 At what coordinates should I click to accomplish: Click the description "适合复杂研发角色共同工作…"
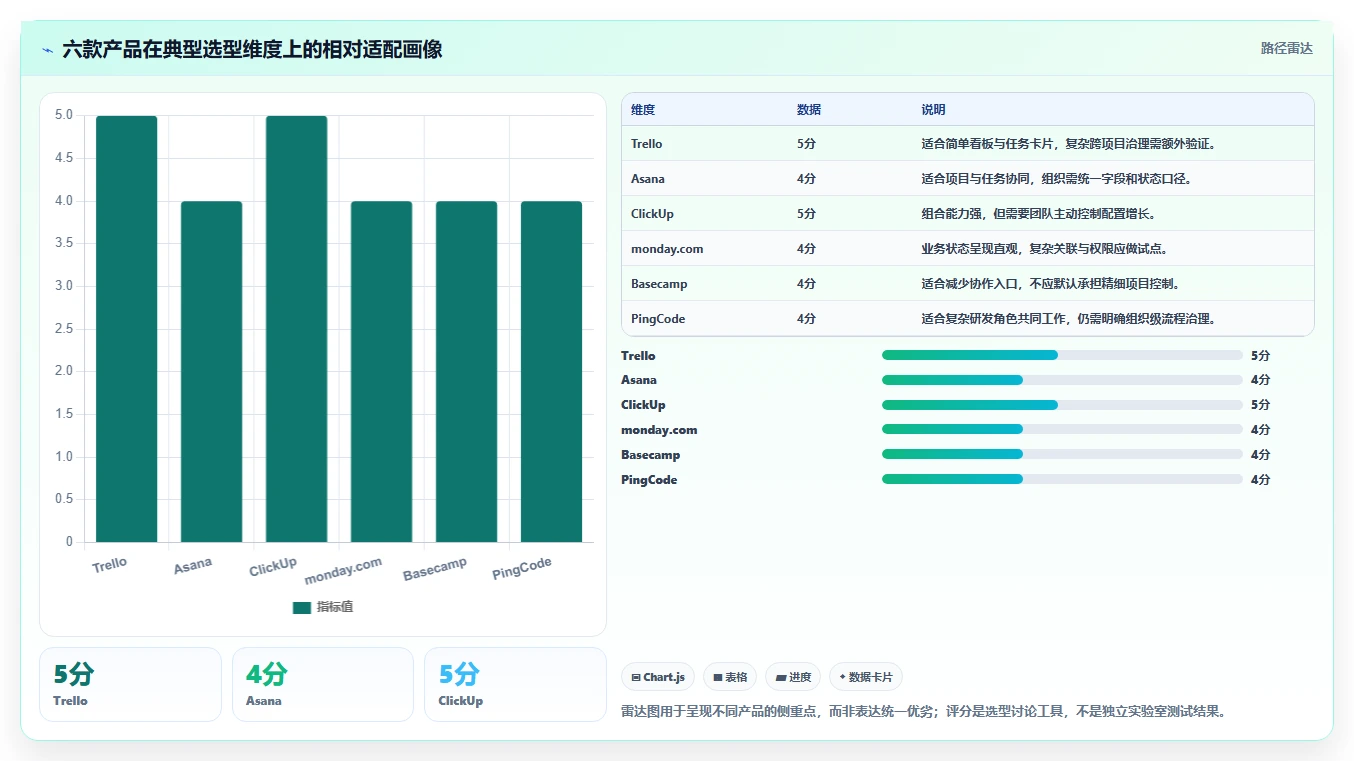point(1068,319)
